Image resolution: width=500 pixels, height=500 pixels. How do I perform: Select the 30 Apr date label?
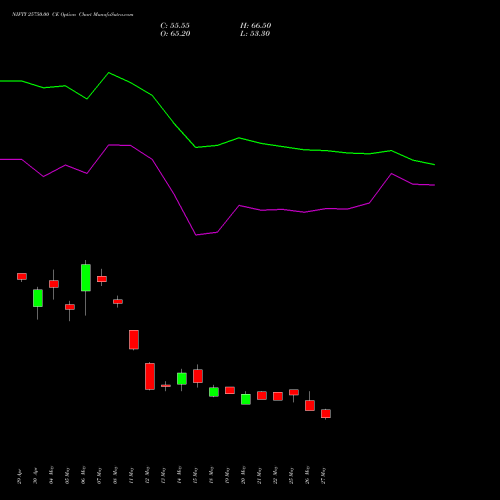pos(35,476)
